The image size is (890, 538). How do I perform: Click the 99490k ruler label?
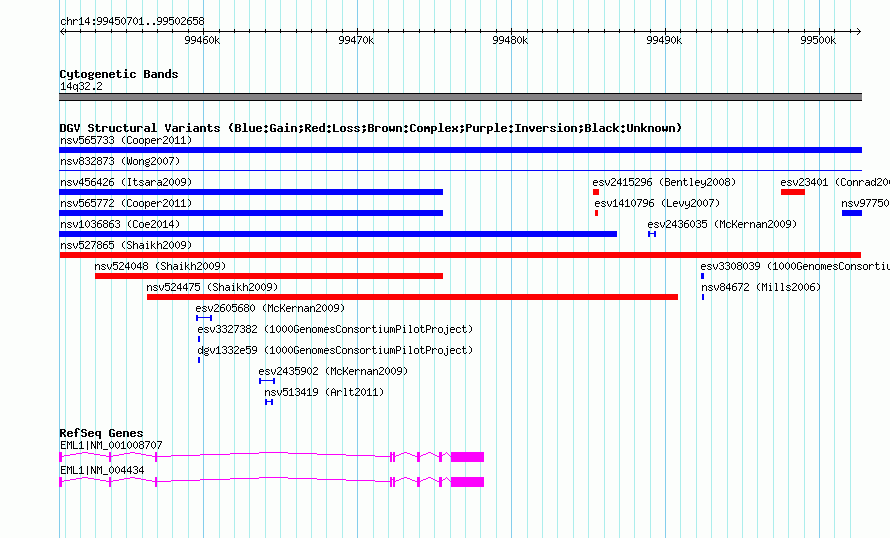[x=664, y=40]
